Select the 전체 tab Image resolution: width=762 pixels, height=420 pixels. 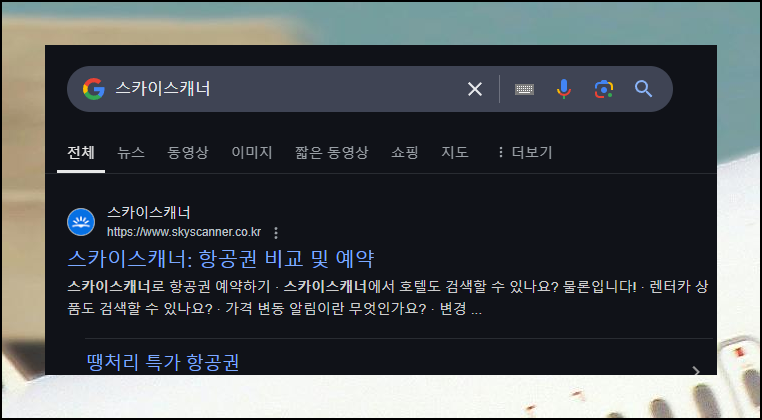(x=81, y=153)
